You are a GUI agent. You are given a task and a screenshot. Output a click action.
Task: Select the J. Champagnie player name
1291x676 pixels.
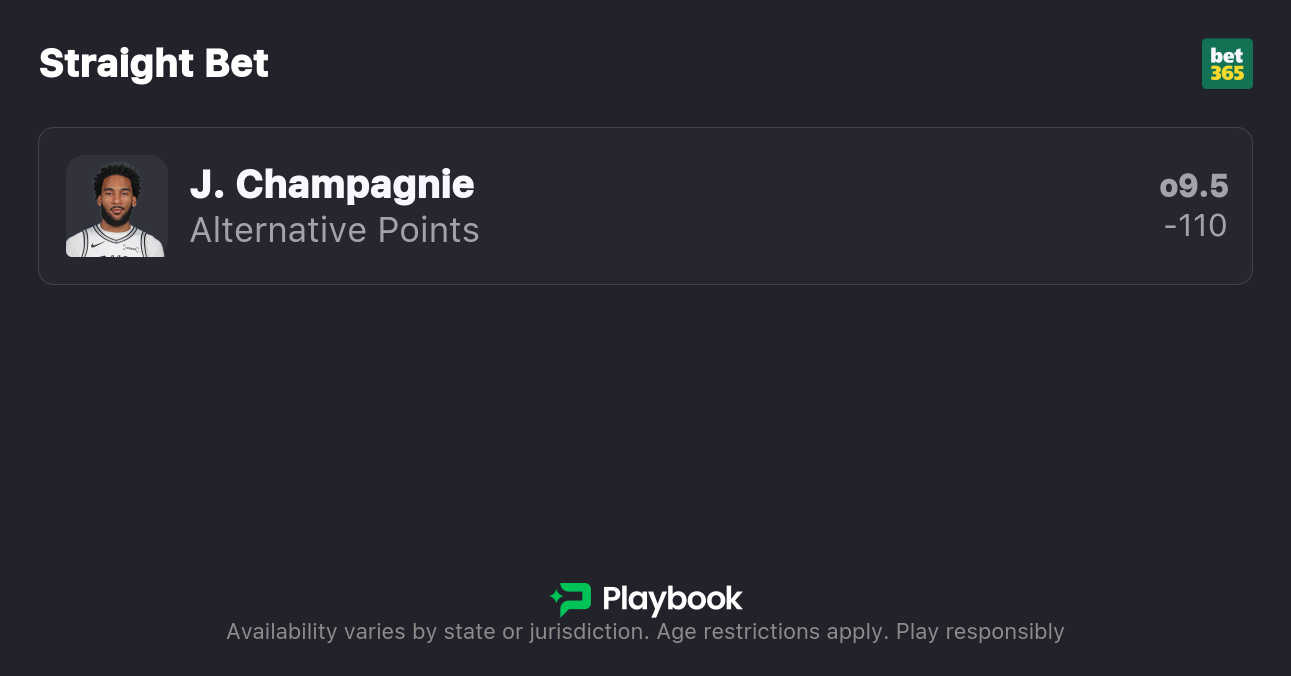point(332,185)
